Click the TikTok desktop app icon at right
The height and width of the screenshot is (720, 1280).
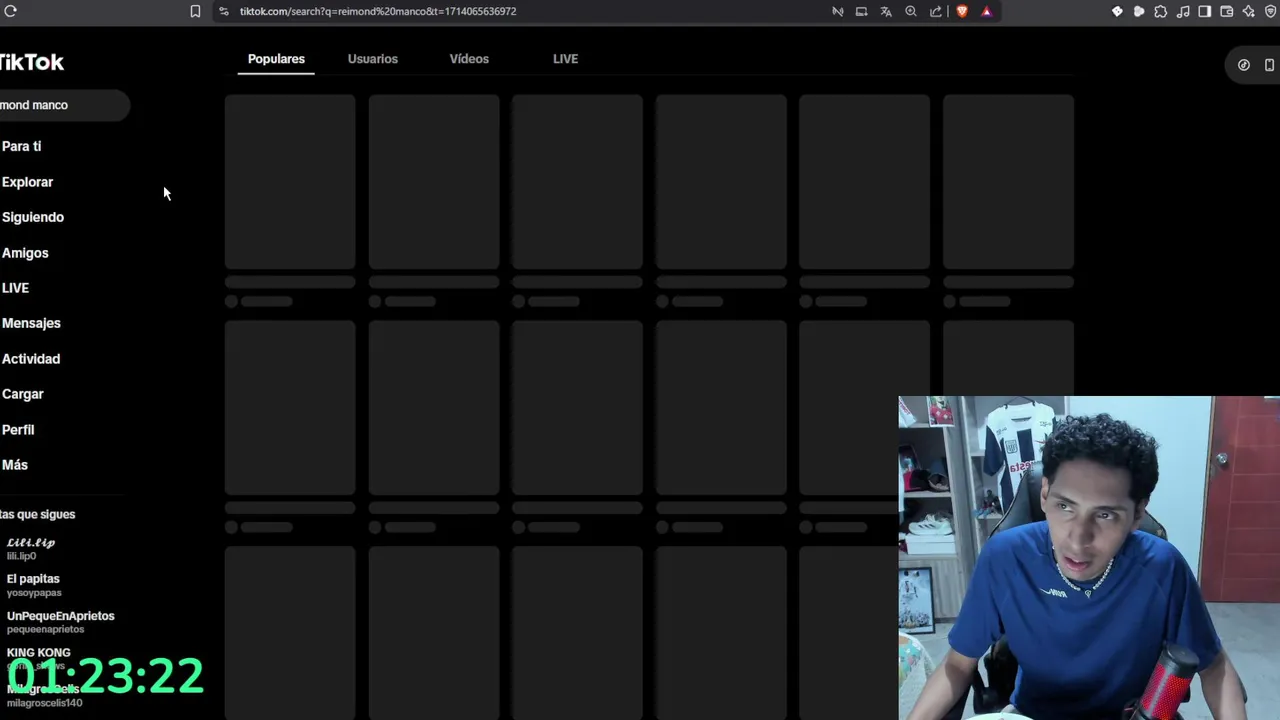click(x=1244, y=65)
